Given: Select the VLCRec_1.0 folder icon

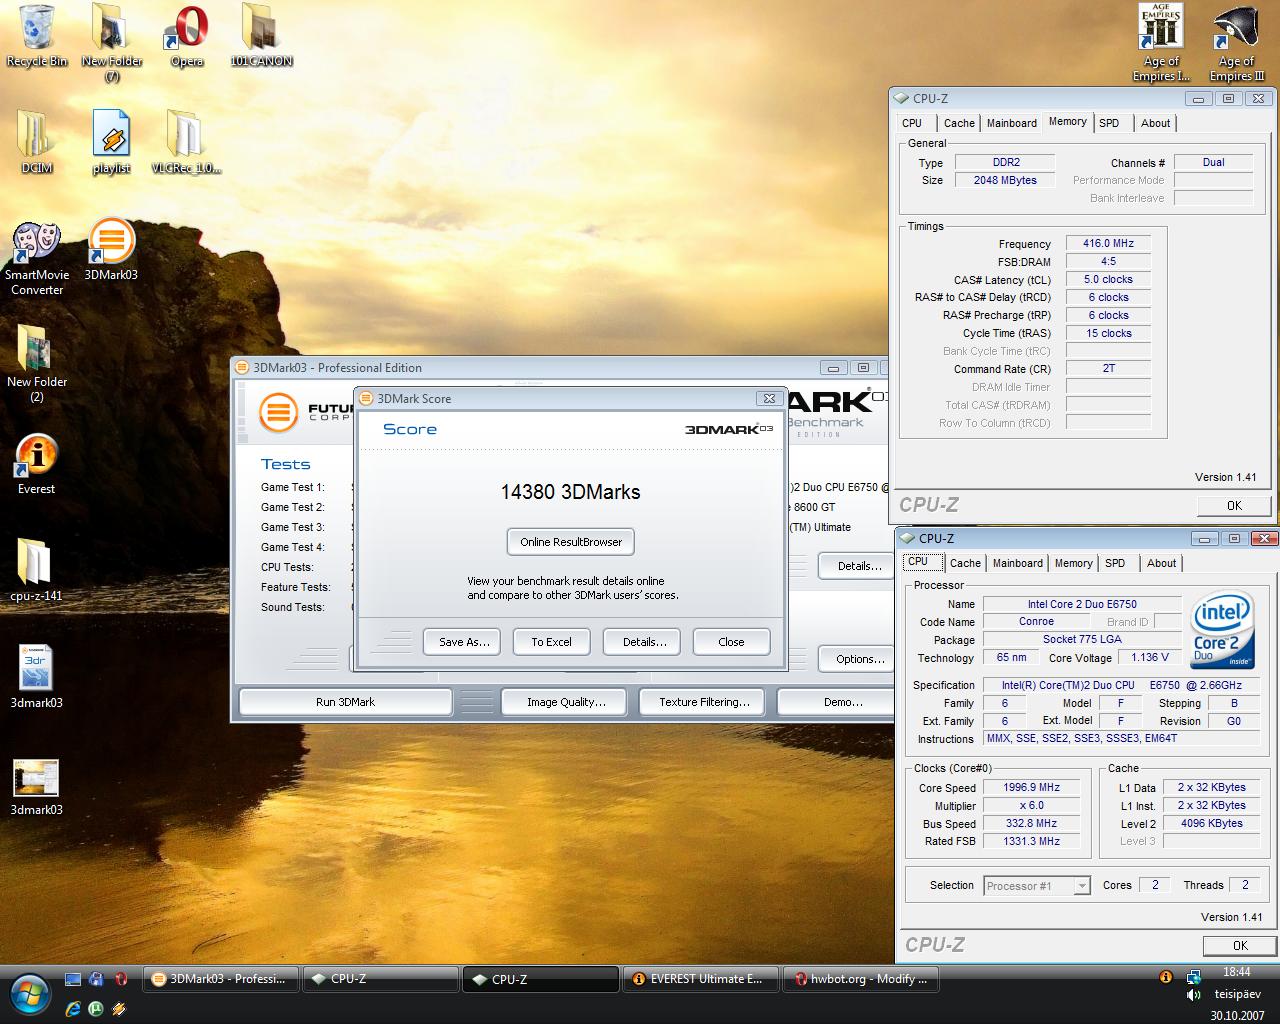Looking at the screenshot, I should [186, 142].
